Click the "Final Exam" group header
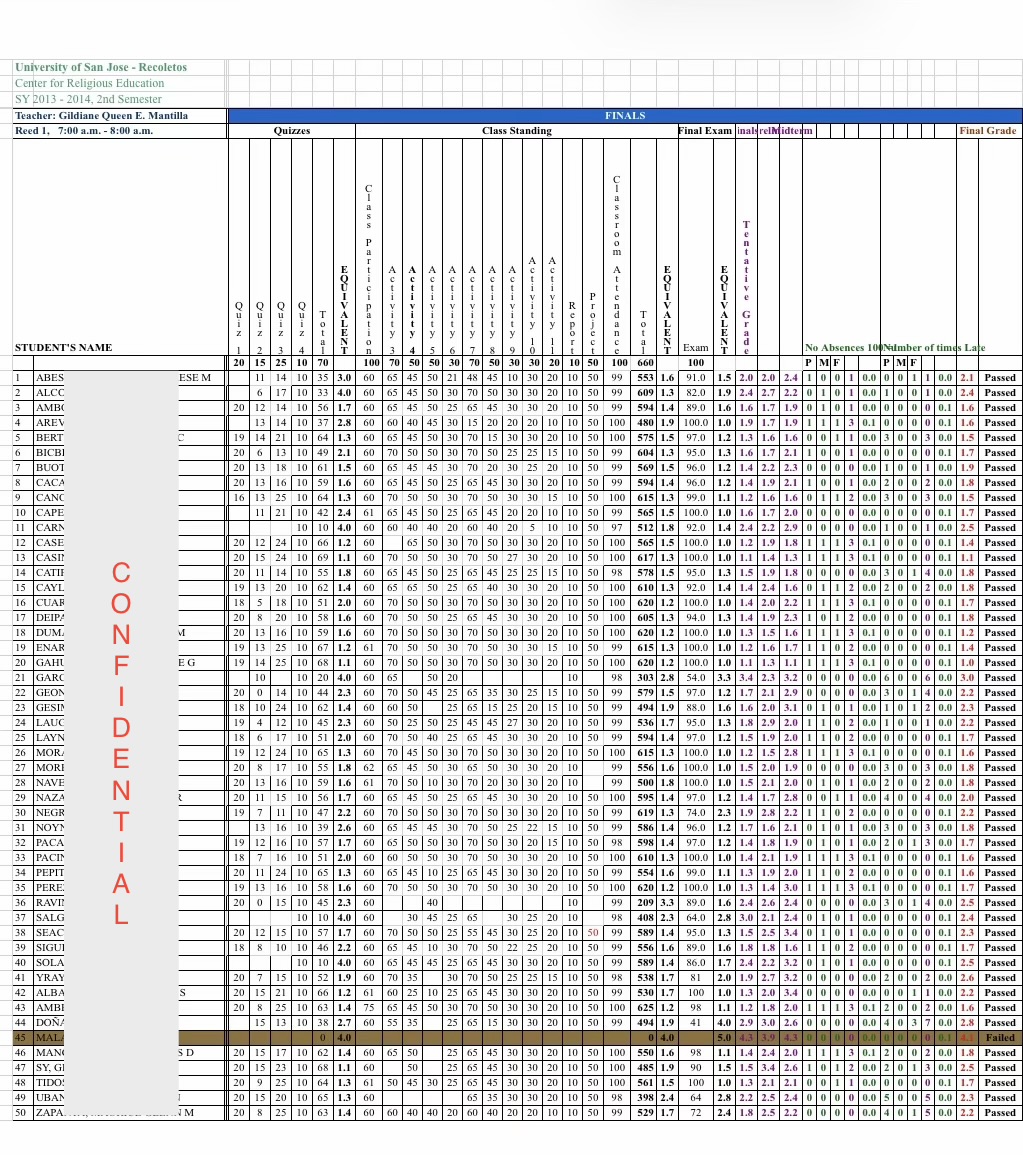 pos(705,131)
